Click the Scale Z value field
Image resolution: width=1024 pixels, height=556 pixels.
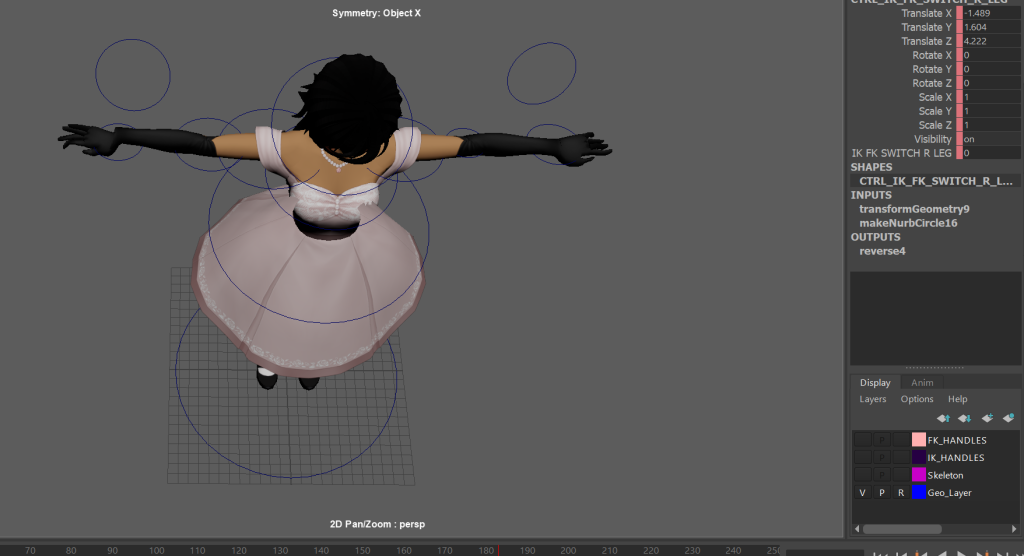pyautogui.click(x=991, y=125)
